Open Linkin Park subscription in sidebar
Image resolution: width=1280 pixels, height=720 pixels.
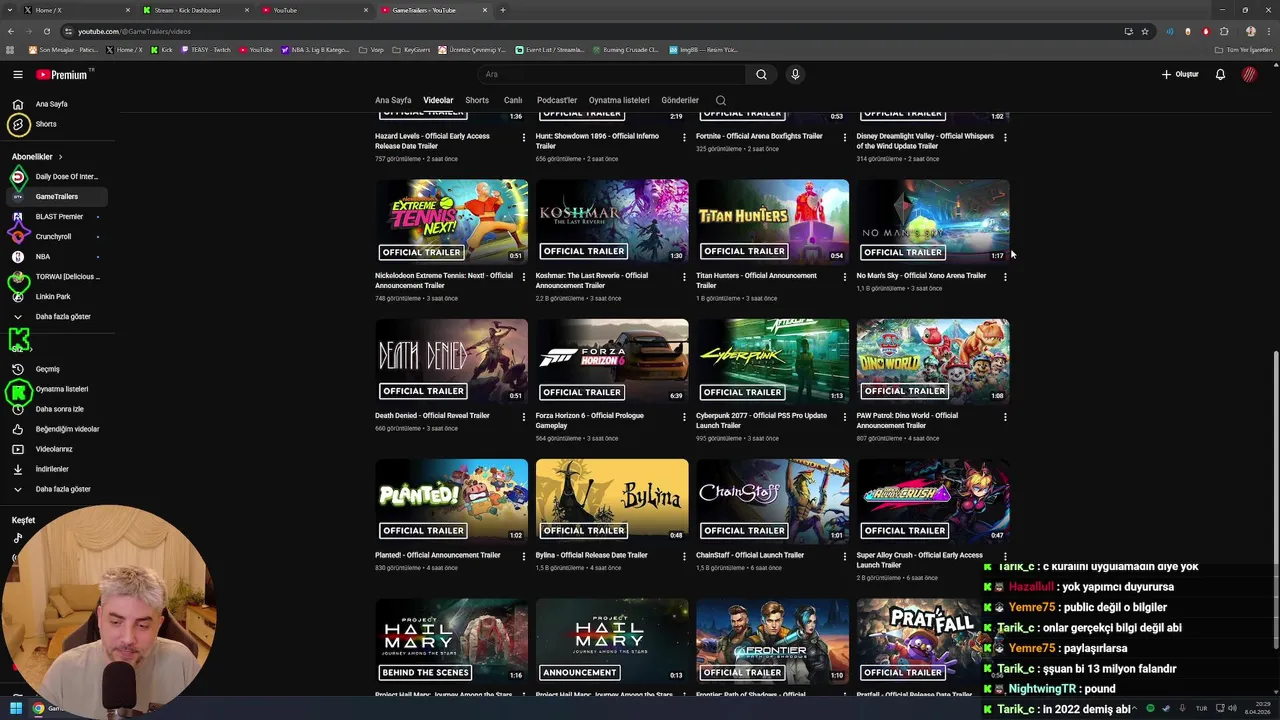pos(54,297)
